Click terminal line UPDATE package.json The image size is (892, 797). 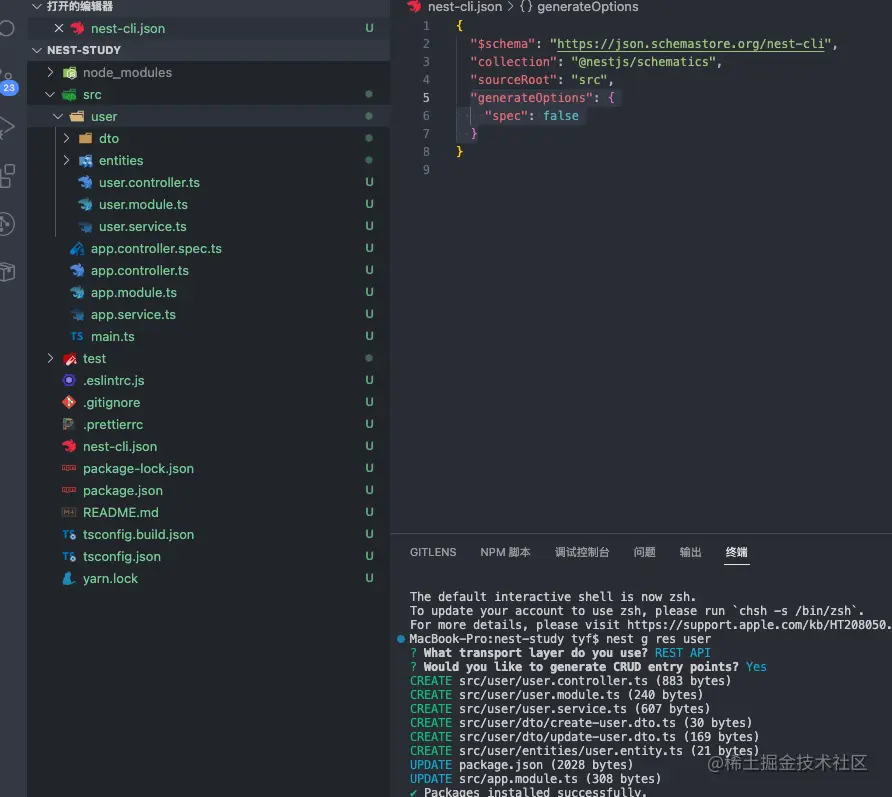click(521, 765)
